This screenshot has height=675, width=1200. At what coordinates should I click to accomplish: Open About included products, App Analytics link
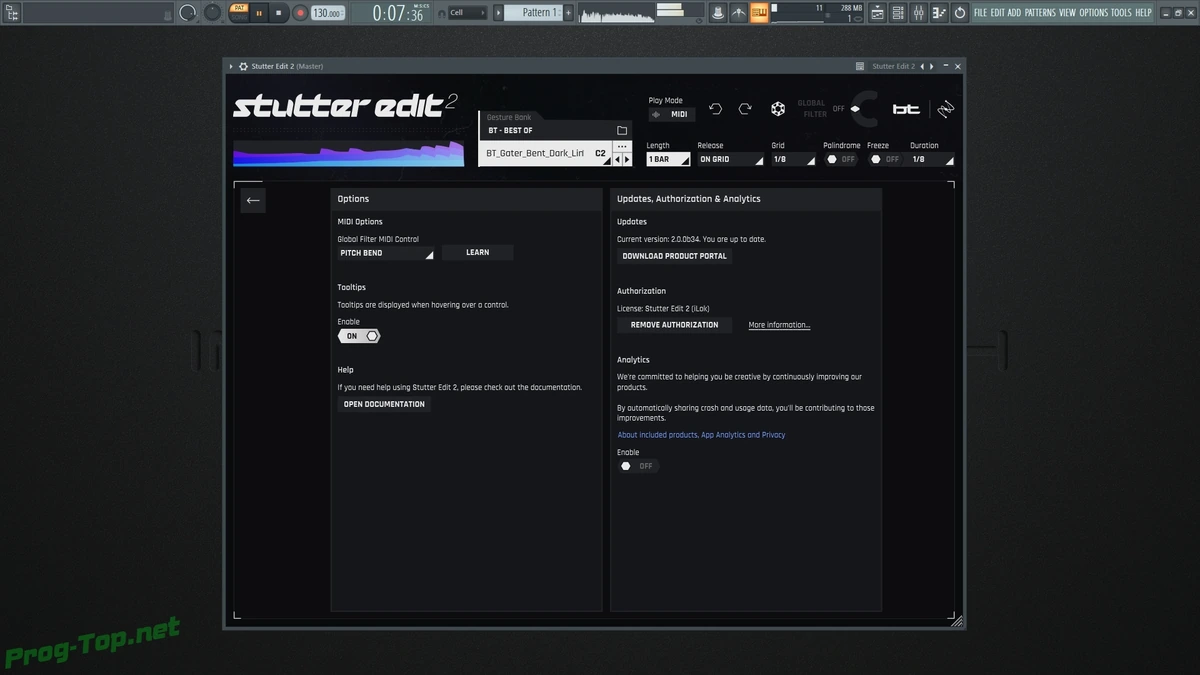point(701,435)
